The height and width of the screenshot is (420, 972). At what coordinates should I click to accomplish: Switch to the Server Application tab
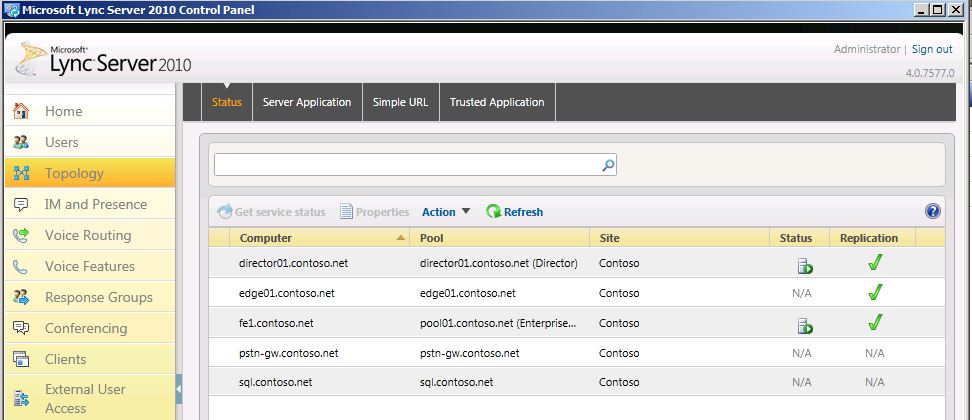tap(307, 102)
